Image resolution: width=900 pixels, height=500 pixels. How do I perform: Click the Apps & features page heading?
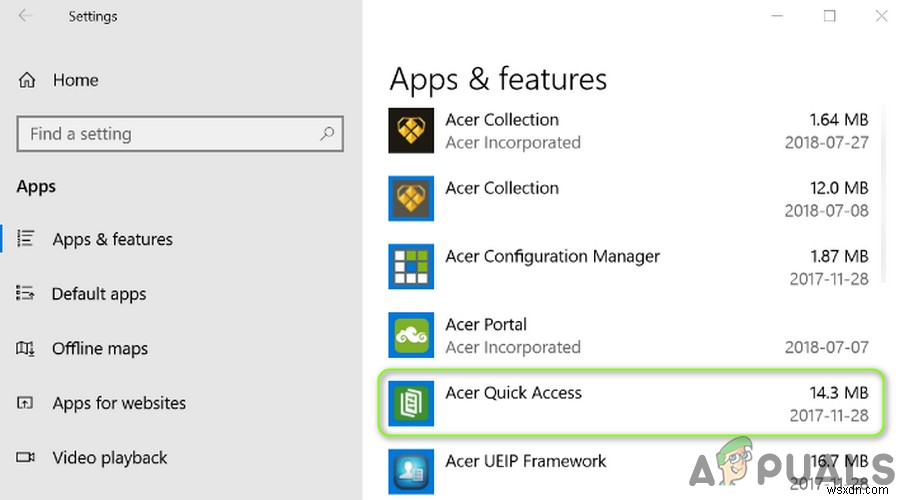498,79
